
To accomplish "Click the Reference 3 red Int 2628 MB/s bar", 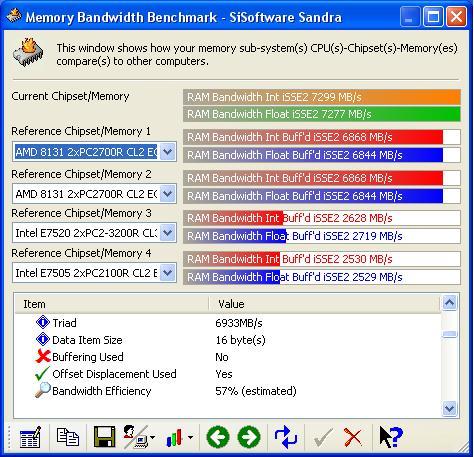I will coord(322,218).
